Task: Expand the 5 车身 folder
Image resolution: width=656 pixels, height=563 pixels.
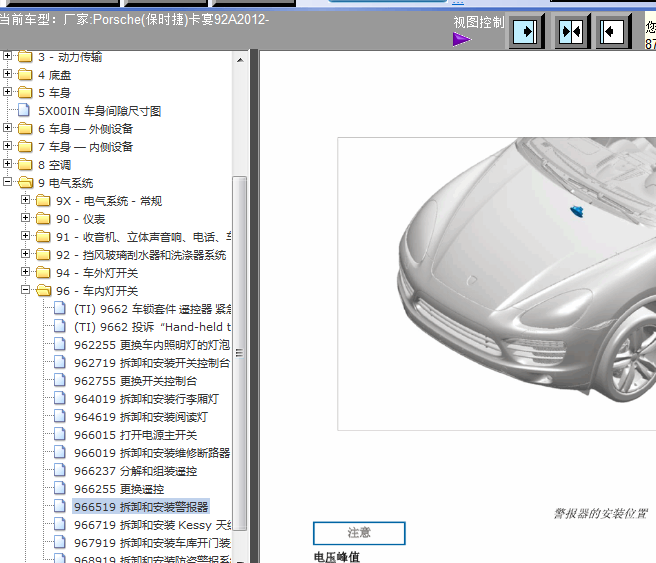Action: (x=7, y=92)
